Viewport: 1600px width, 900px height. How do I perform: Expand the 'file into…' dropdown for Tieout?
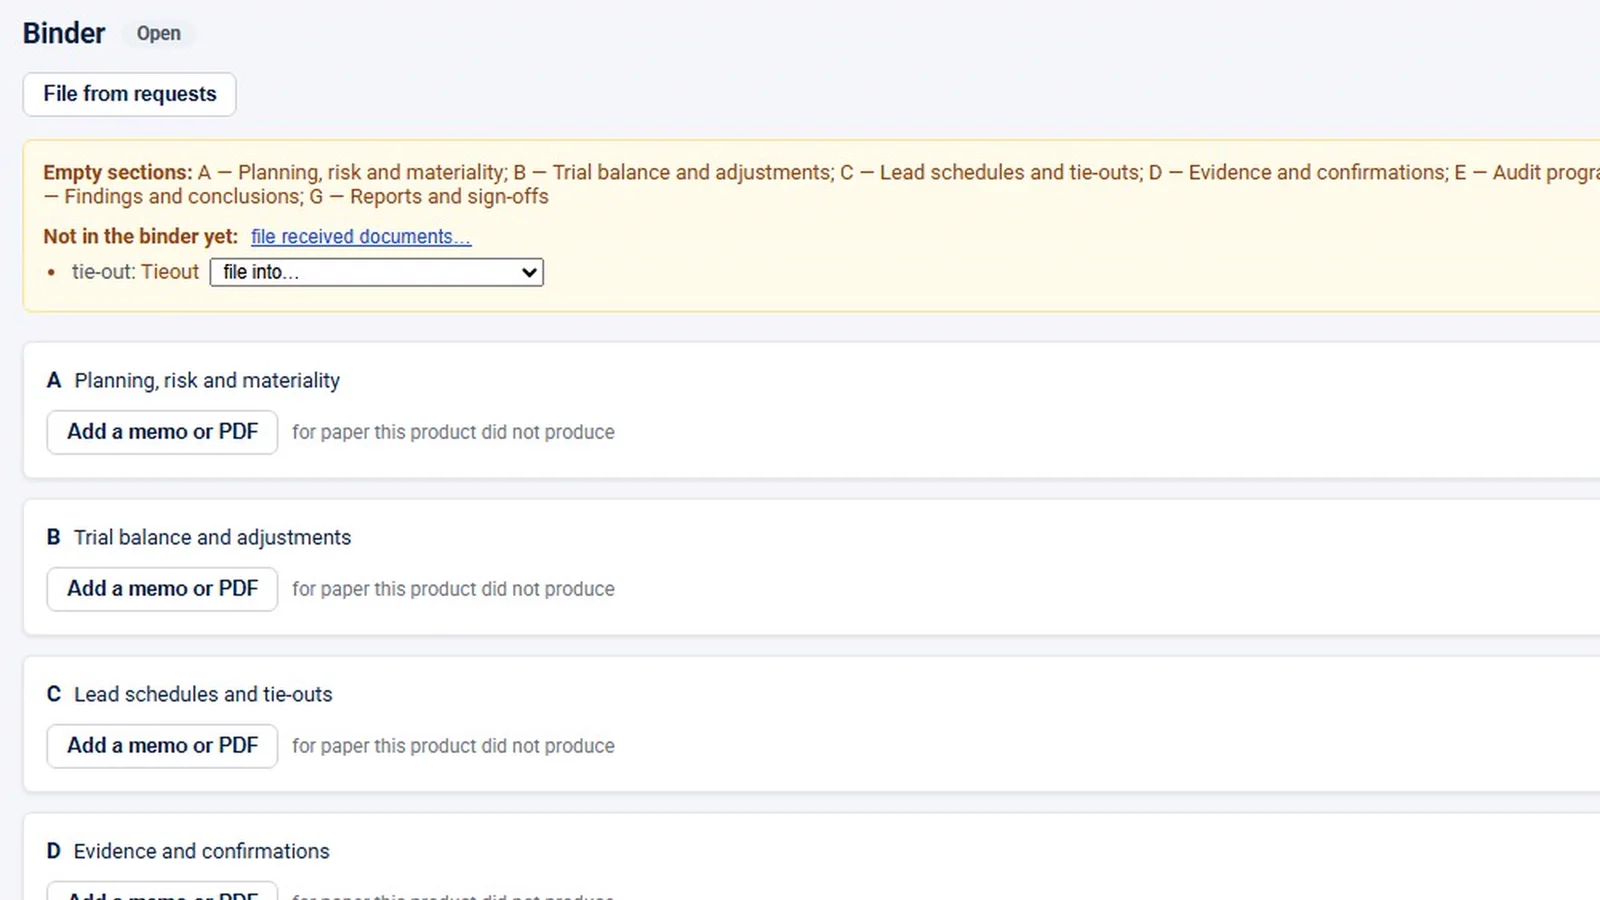coord(376,272)
